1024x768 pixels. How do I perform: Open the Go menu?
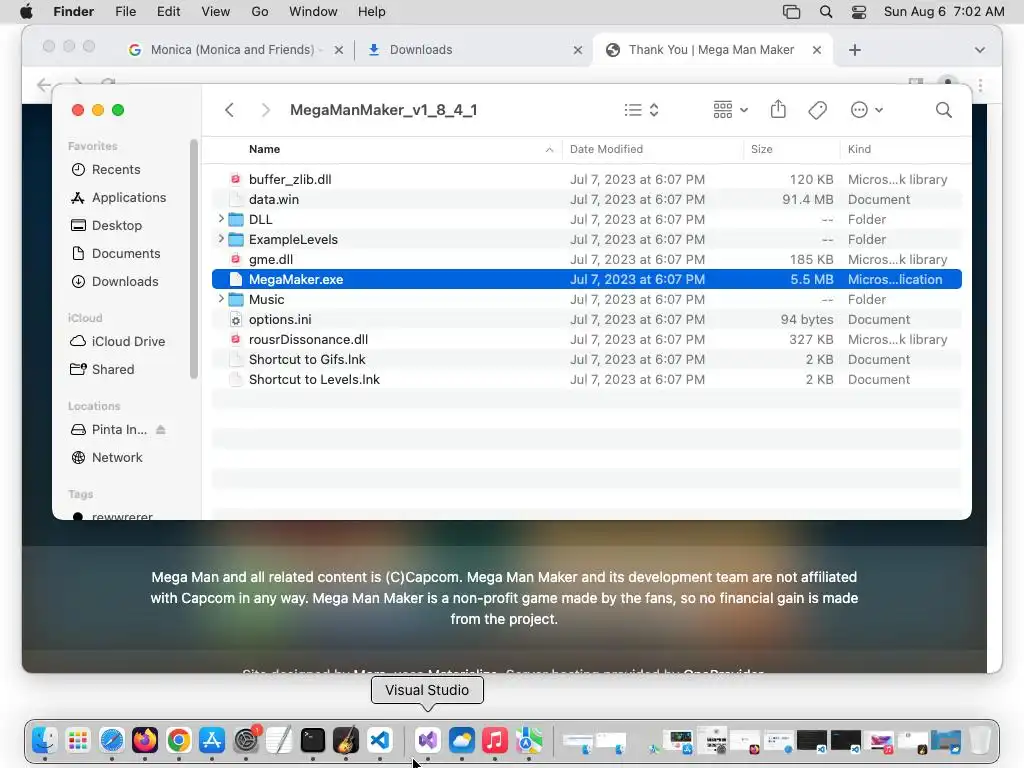pos(260,12)
